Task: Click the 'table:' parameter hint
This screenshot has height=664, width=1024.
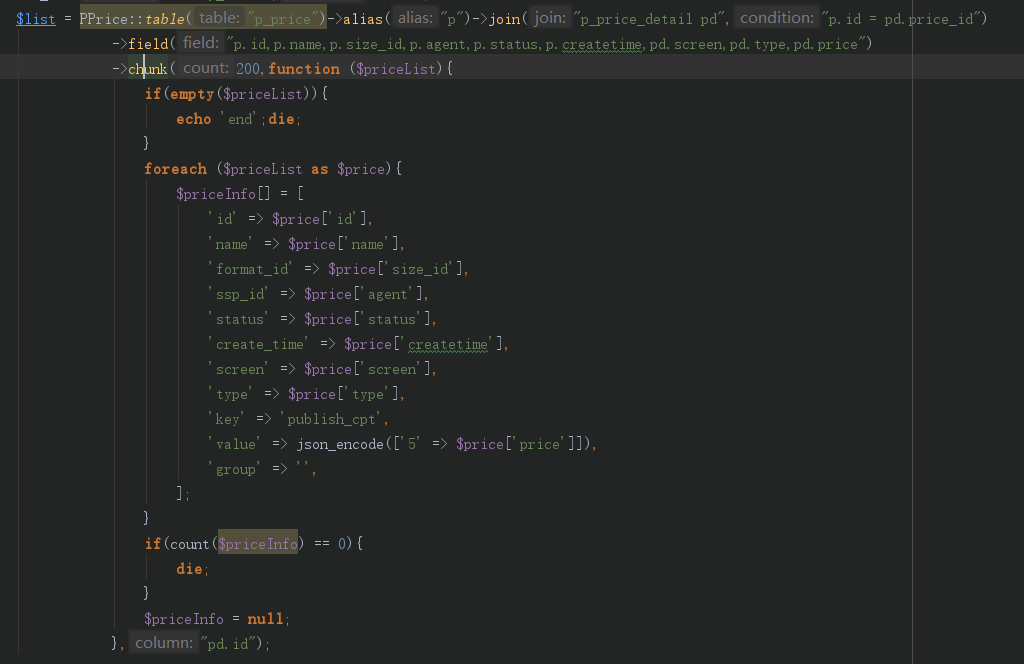Action: [218, 18]
